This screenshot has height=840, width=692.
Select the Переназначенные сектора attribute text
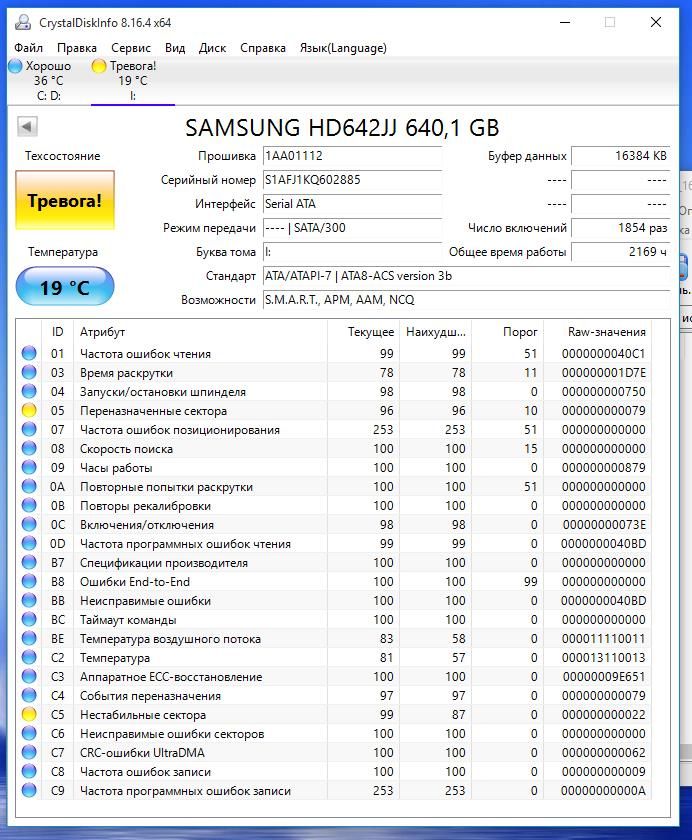pos(153,411)
